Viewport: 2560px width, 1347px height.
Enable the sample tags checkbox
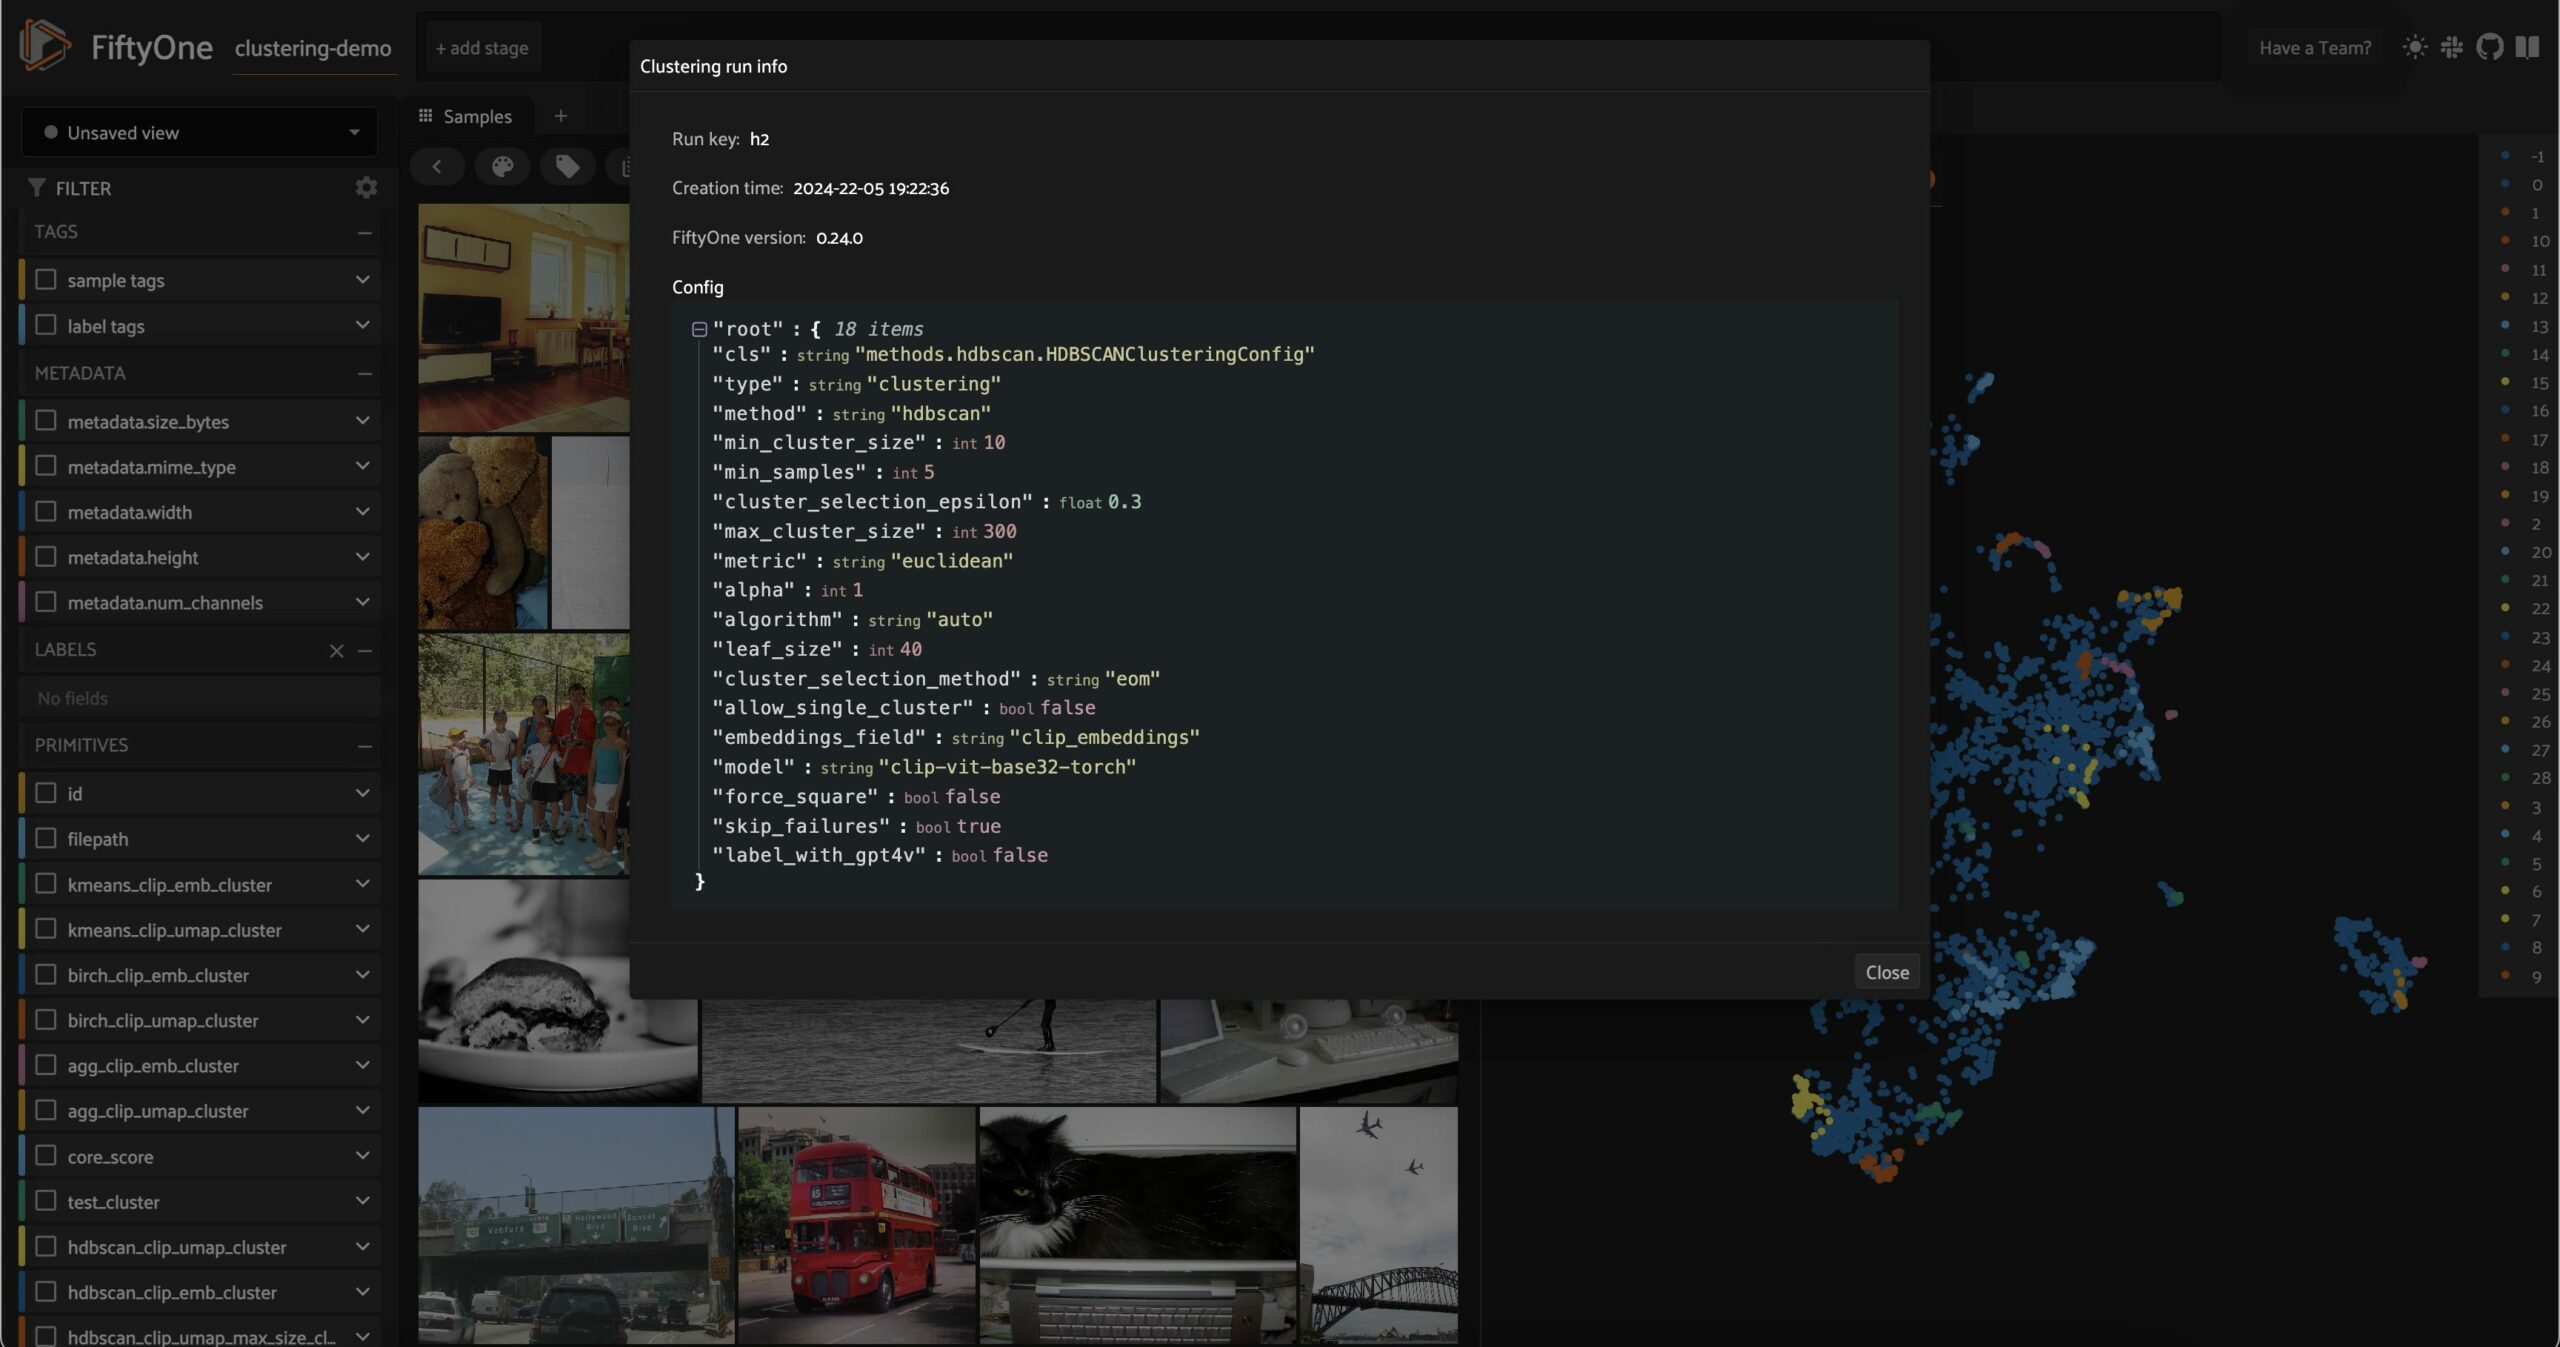pos(46,280)
